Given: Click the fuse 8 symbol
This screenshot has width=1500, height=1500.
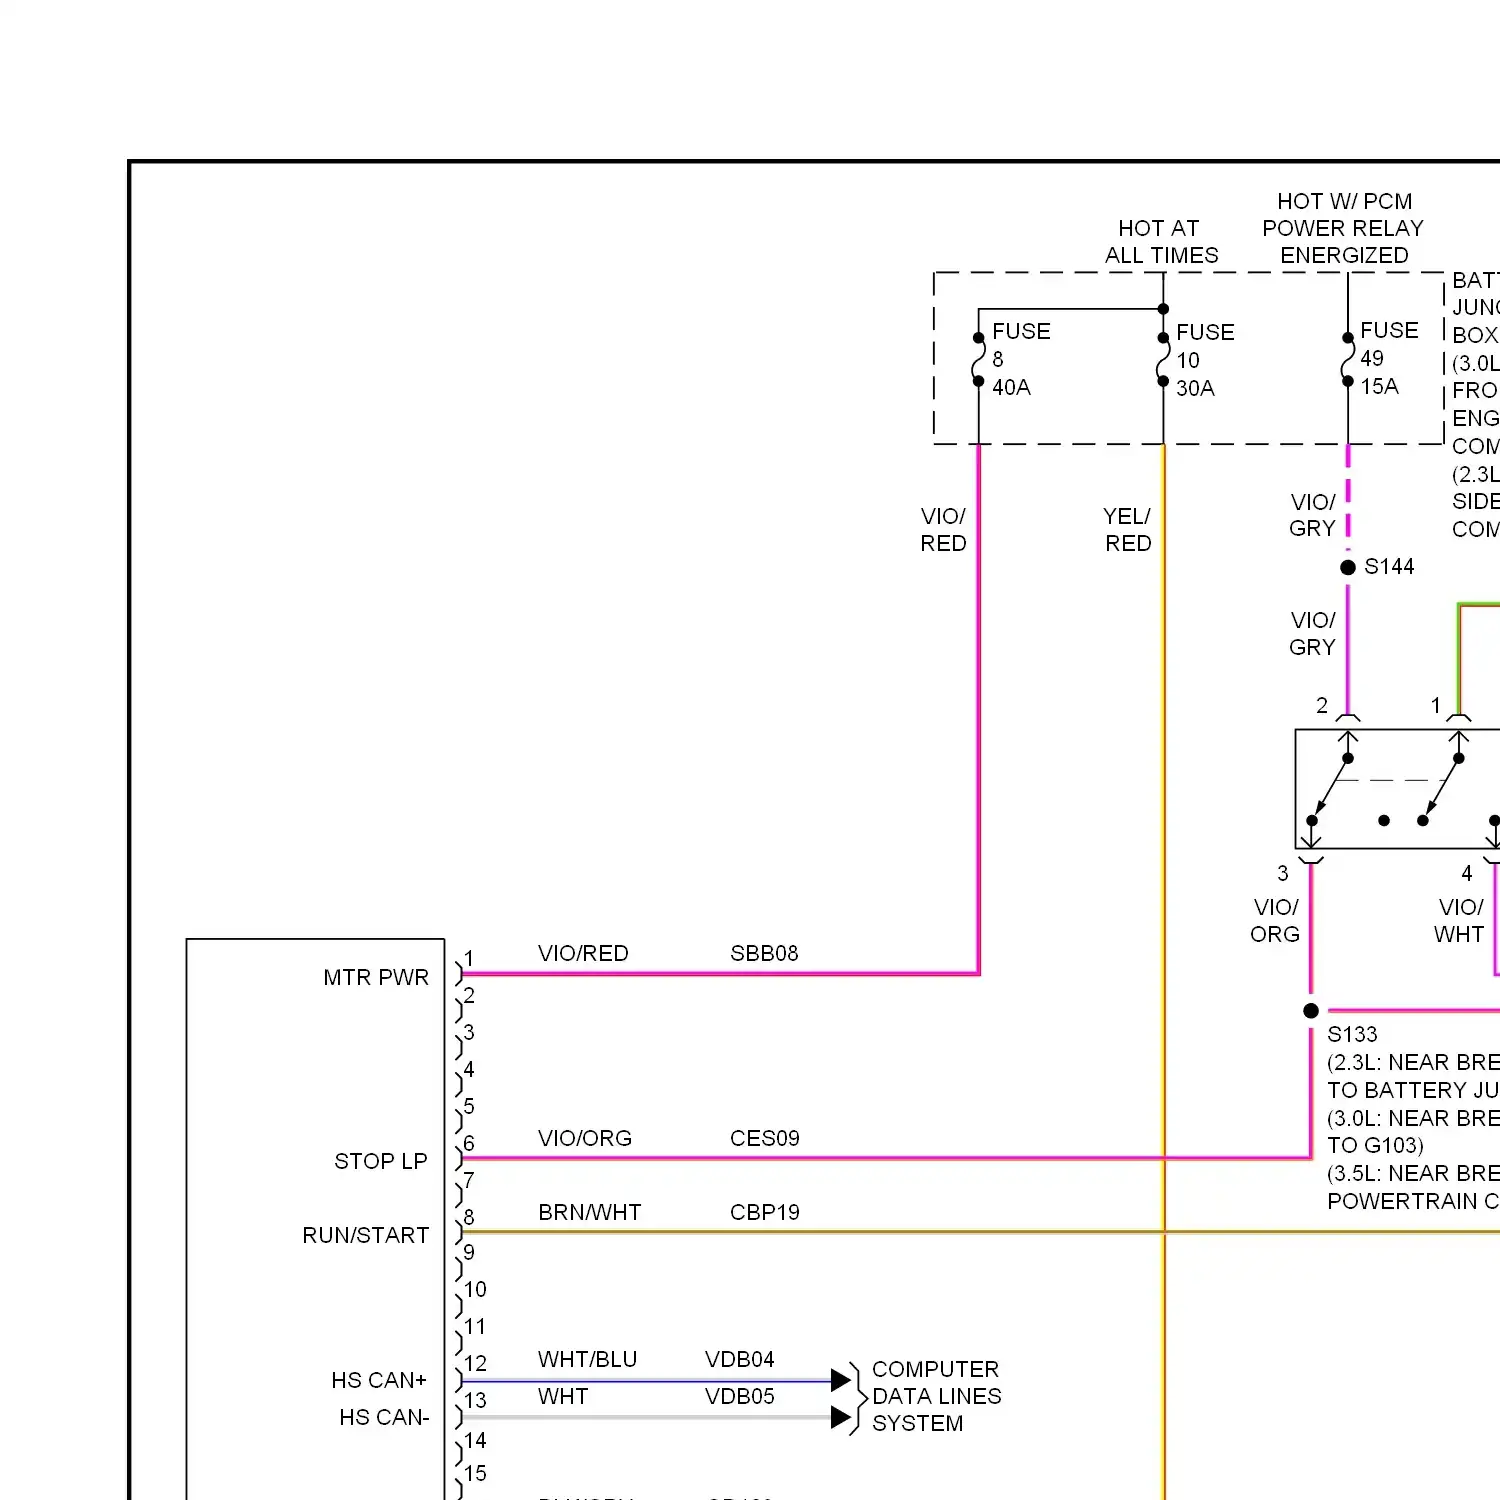Looking at the screenshot, I should point(979,360).
